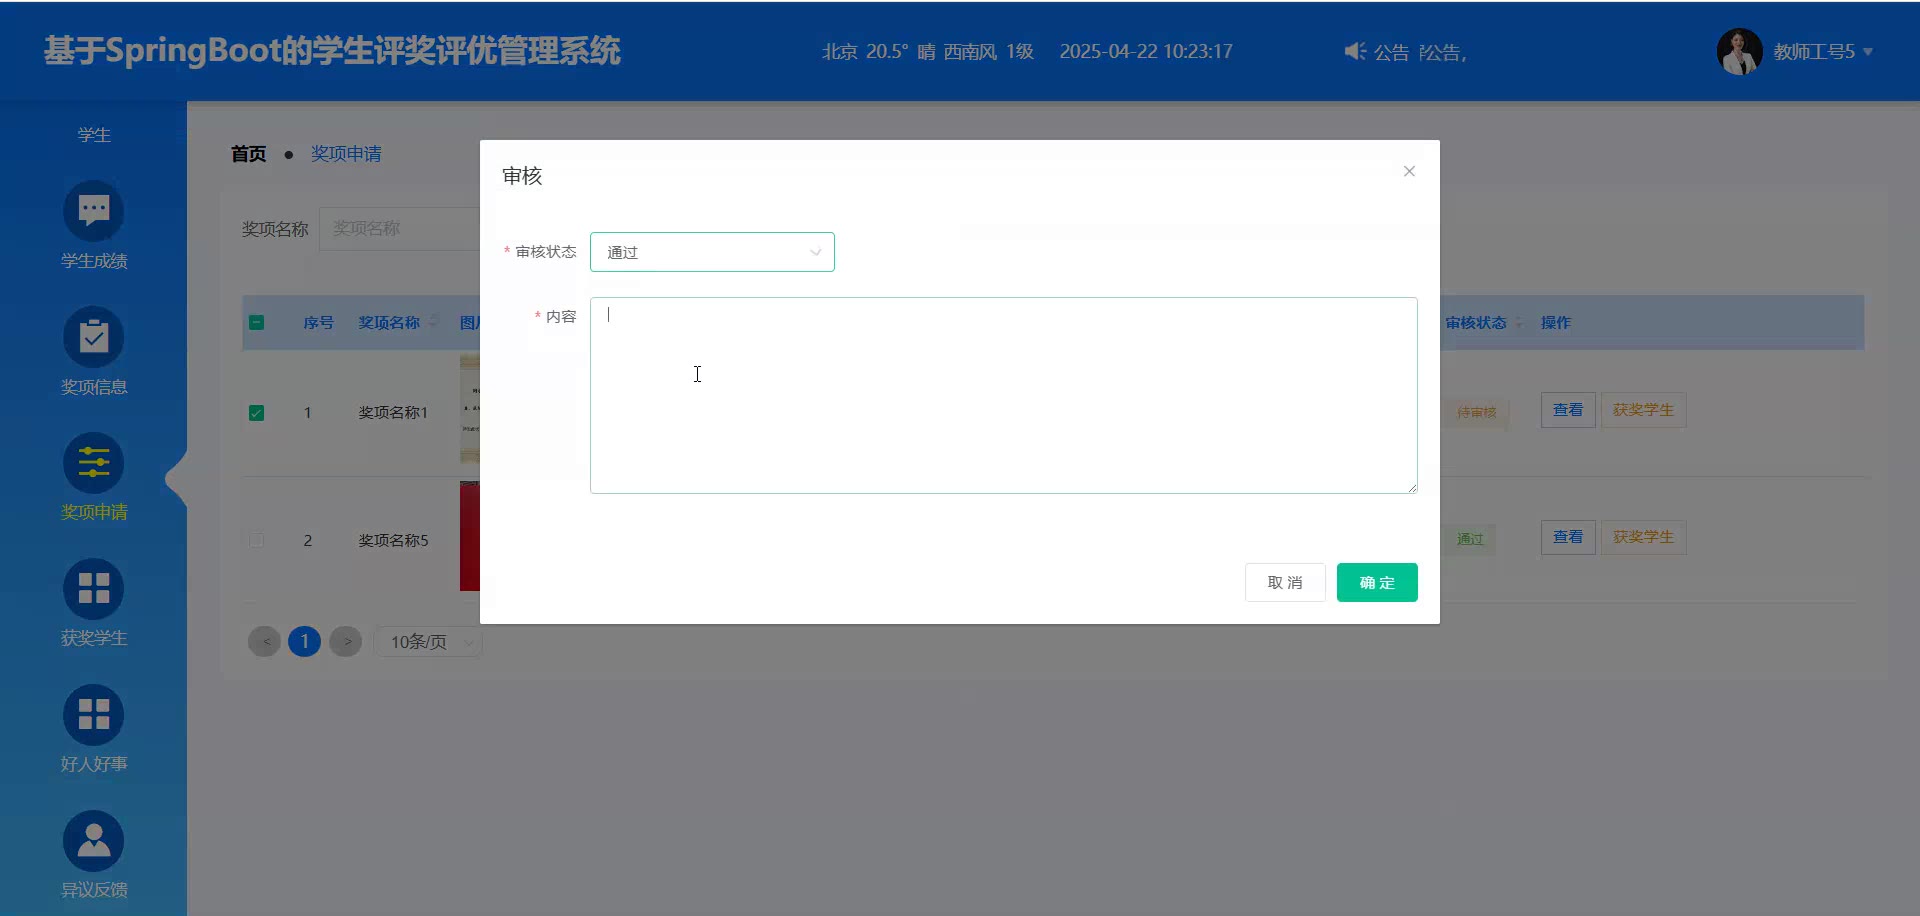Viewport: 1920px width, 916px height.
Task: Uncheck the checkbox for 奖项名称1 row
Action: click(x=256, y=413)
